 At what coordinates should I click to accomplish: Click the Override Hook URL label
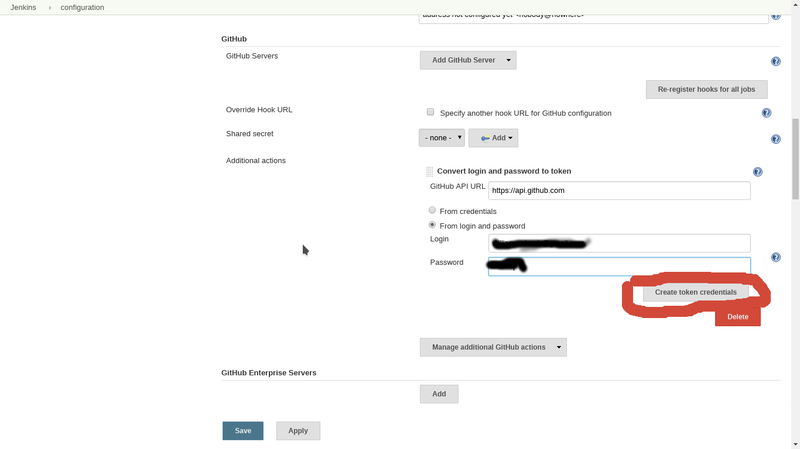pos(259,110)
